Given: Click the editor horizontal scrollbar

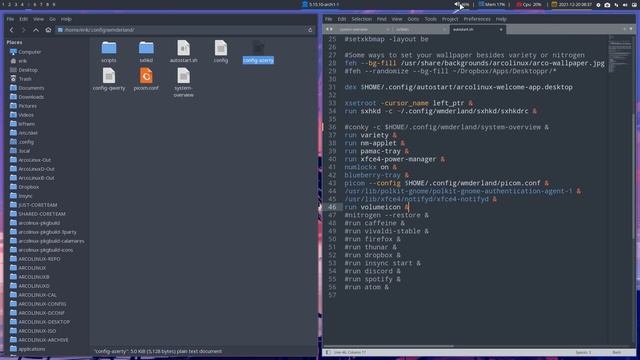Looking at the screenshot, I should click(389, 346).
